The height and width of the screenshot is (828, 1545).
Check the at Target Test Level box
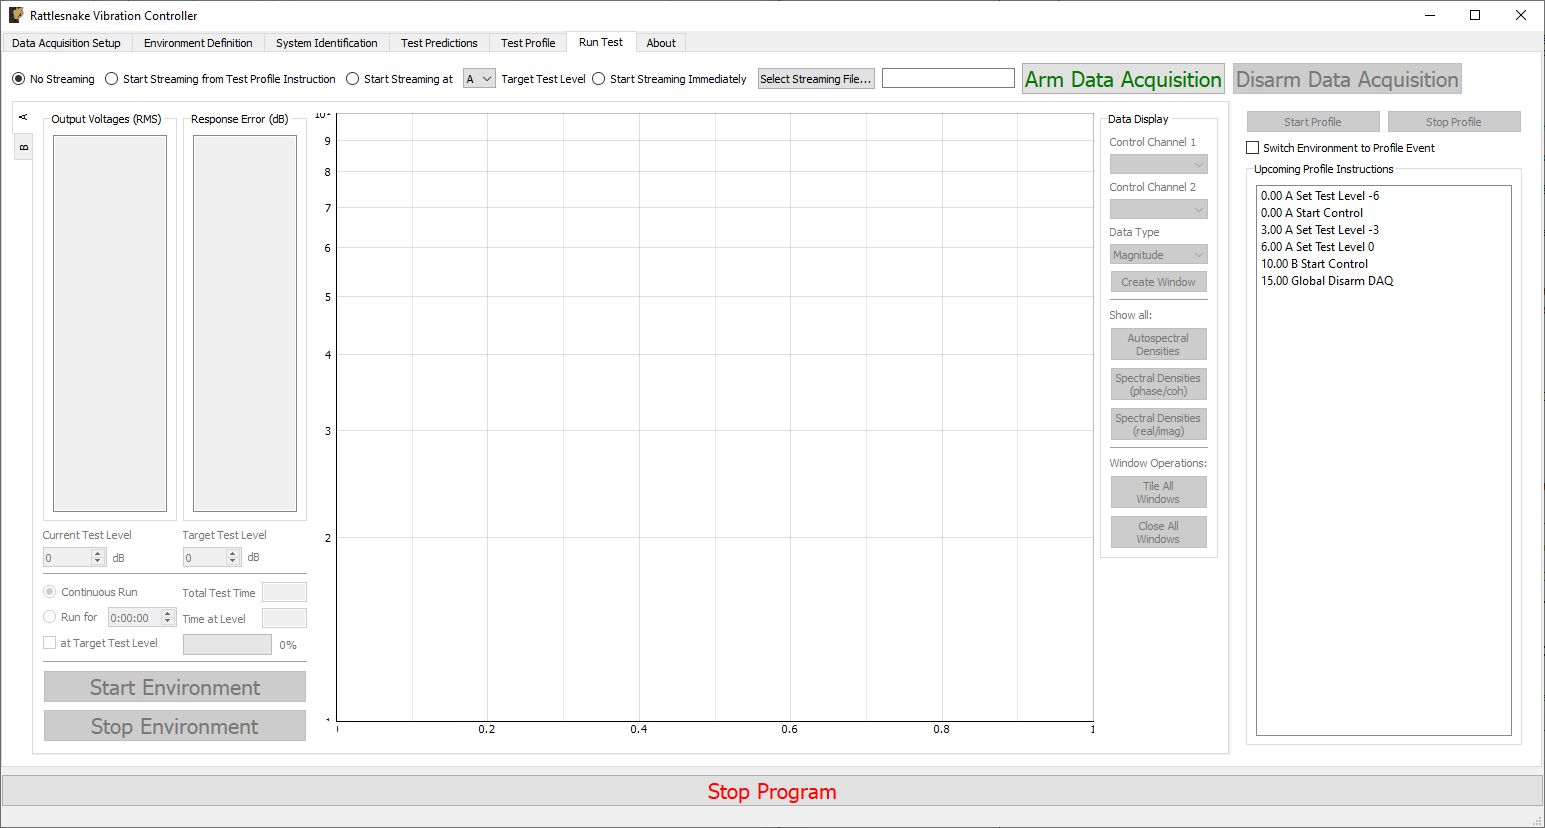(x=50, y=642)
